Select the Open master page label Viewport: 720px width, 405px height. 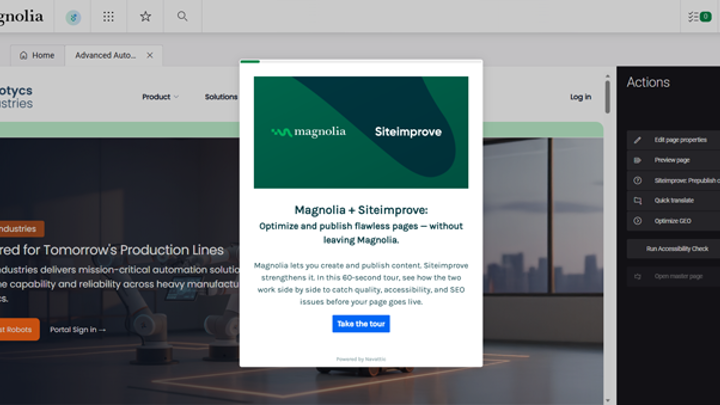coord(679,276)
